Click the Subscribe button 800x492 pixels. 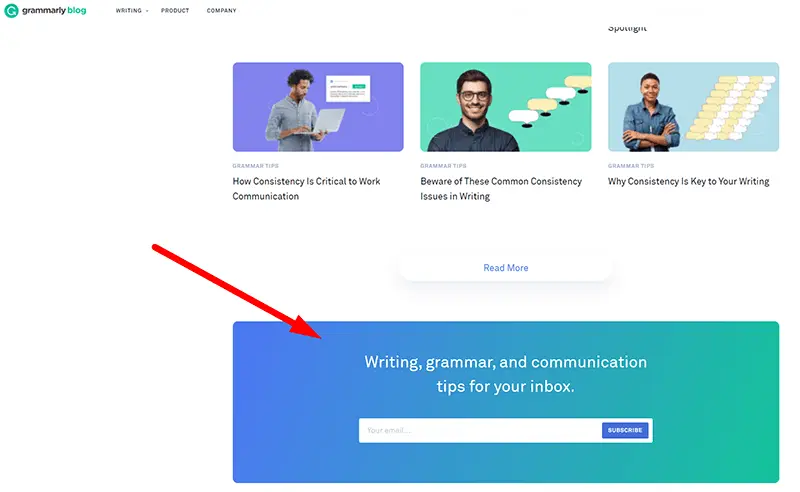pos(625,430)
